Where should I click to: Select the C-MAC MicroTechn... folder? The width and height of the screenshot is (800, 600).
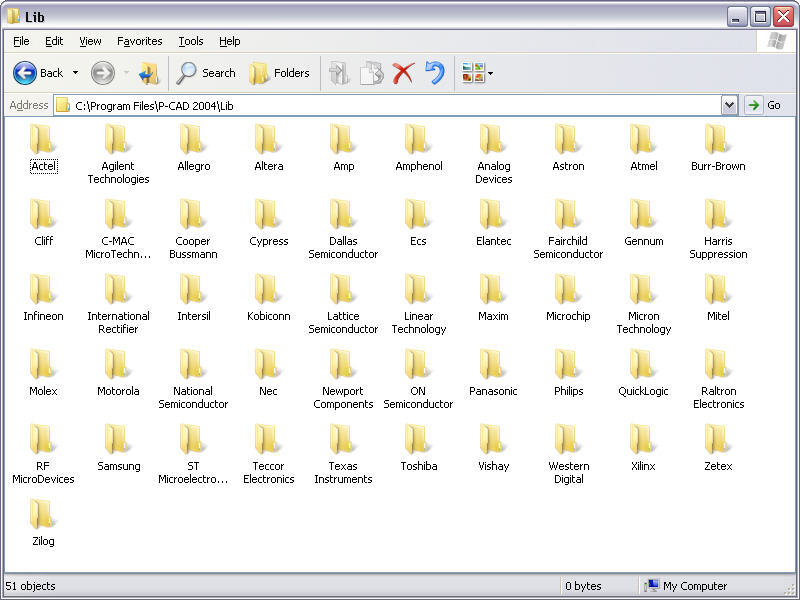[x=118, y=230]
